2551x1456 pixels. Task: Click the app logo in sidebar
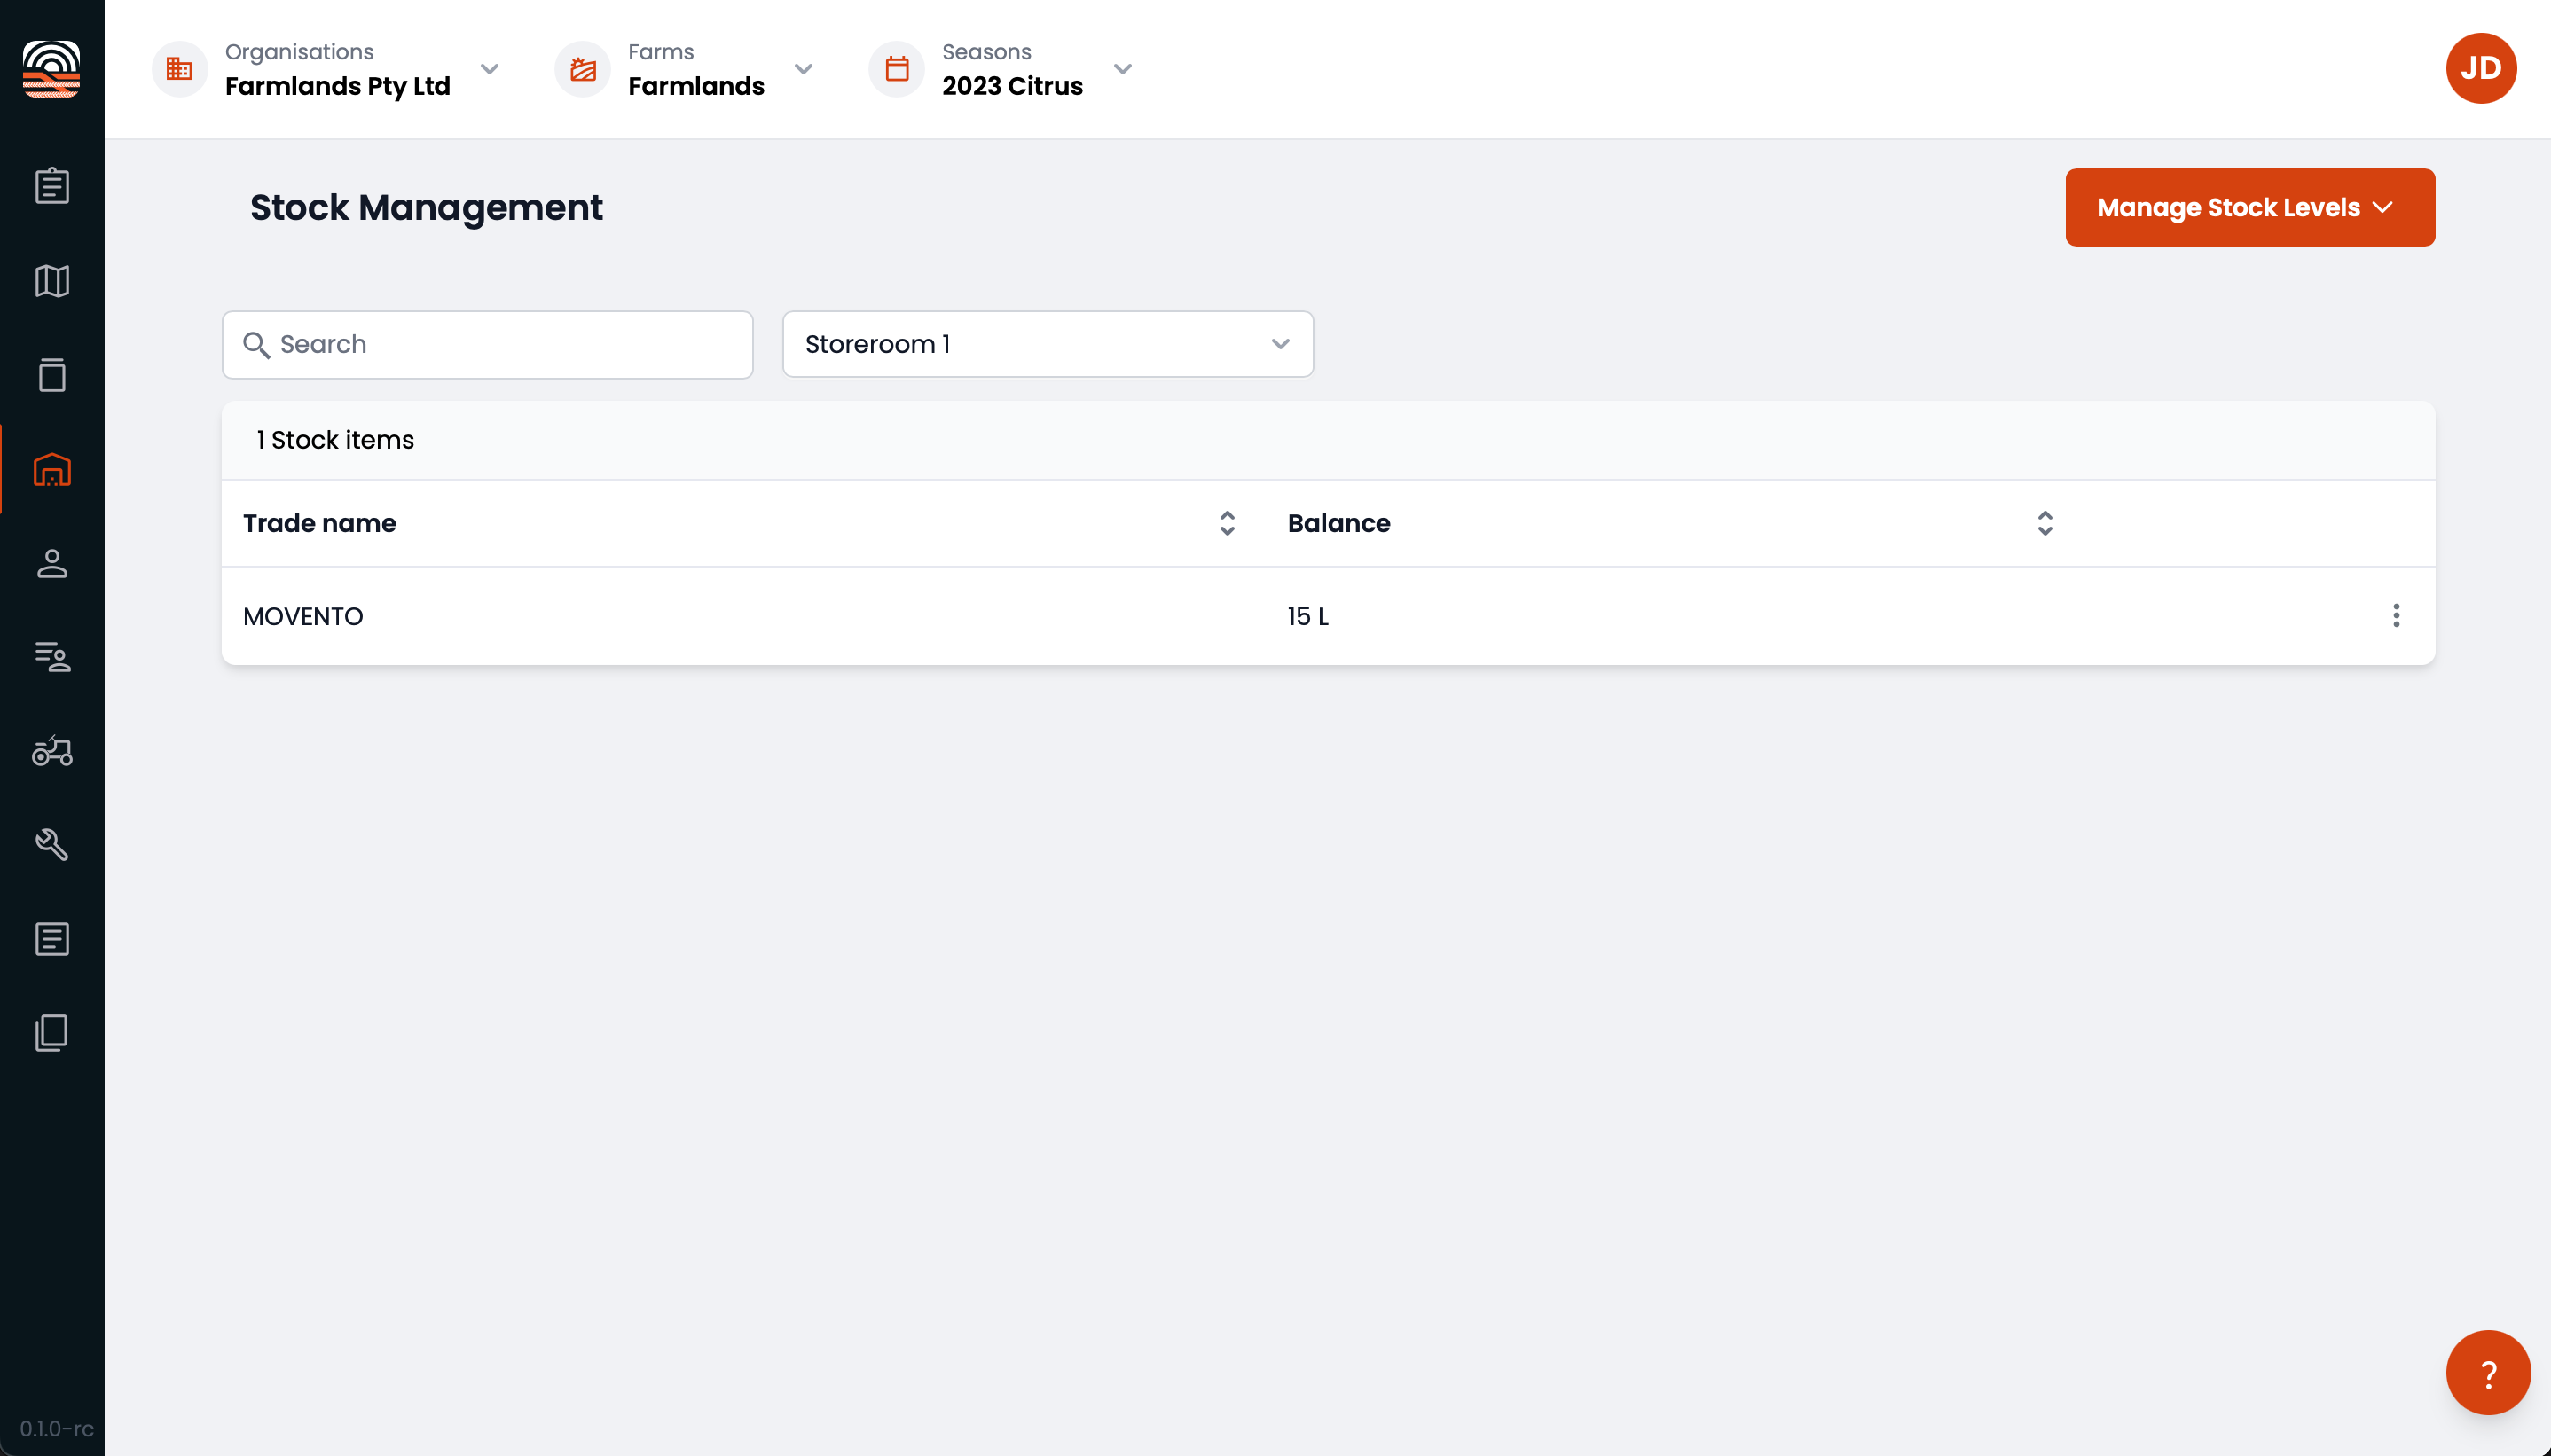point(51,68)
